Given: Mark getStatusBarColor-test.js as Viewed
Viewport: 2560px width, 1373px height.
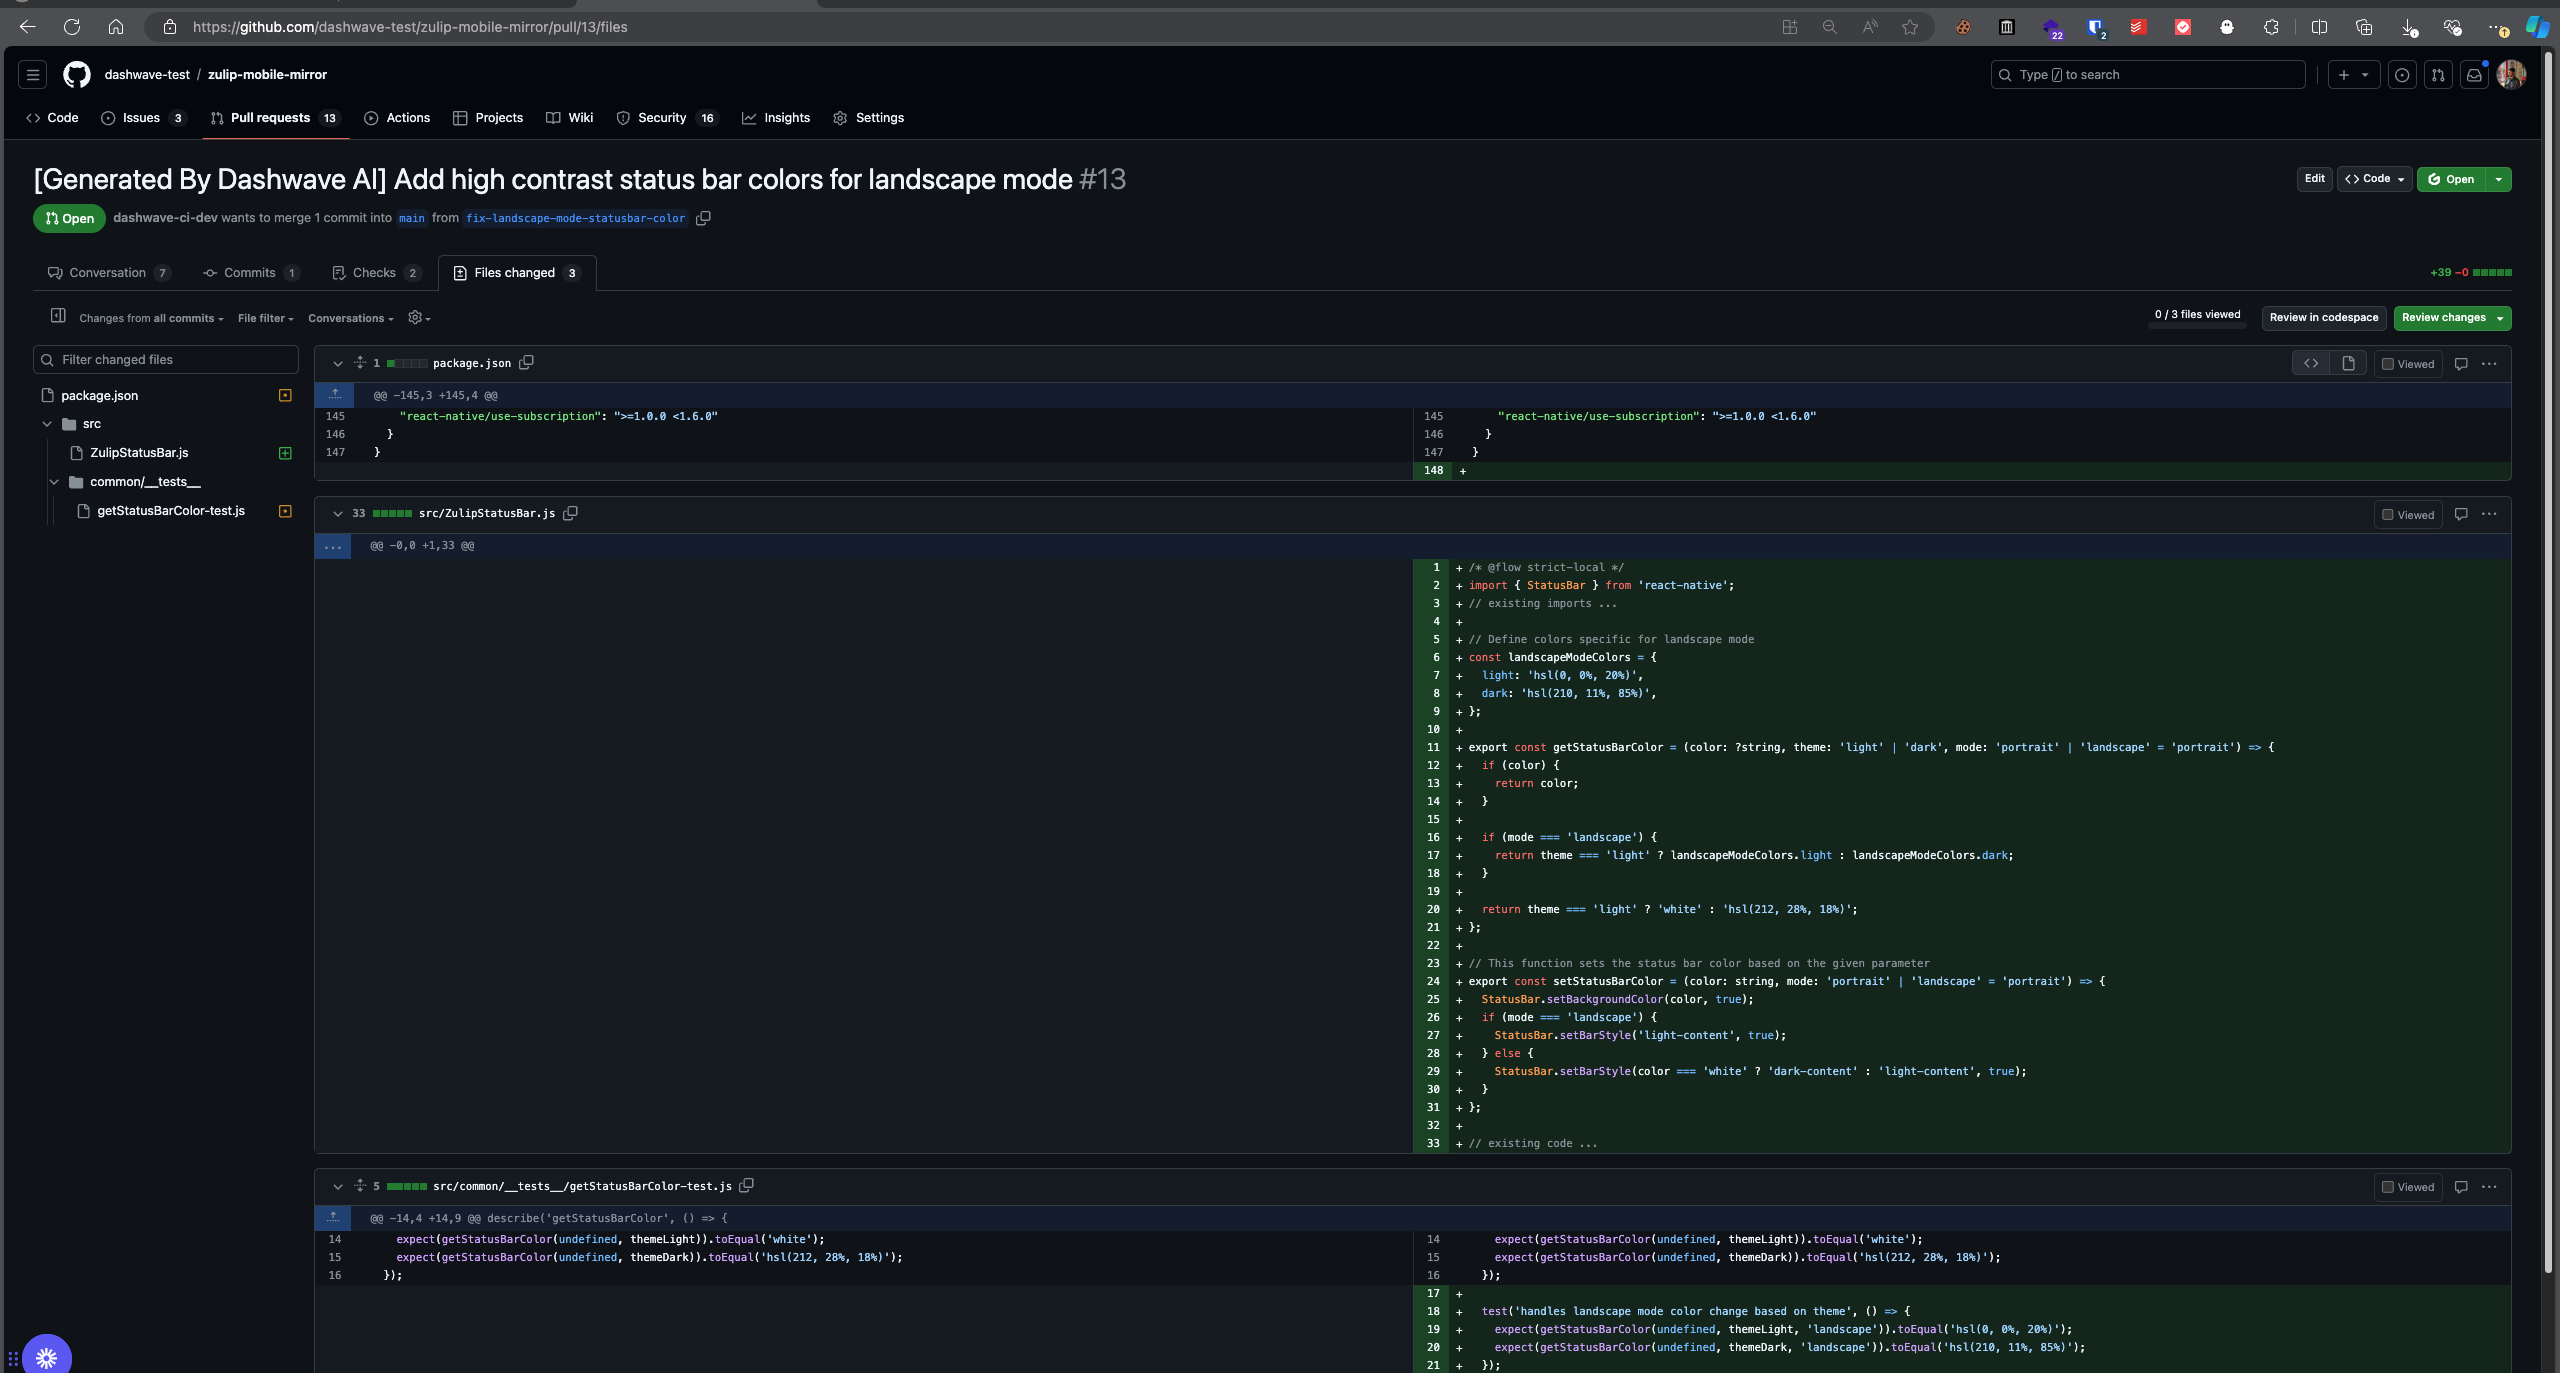Looking at the screenshot, I should [2408, 1187].
